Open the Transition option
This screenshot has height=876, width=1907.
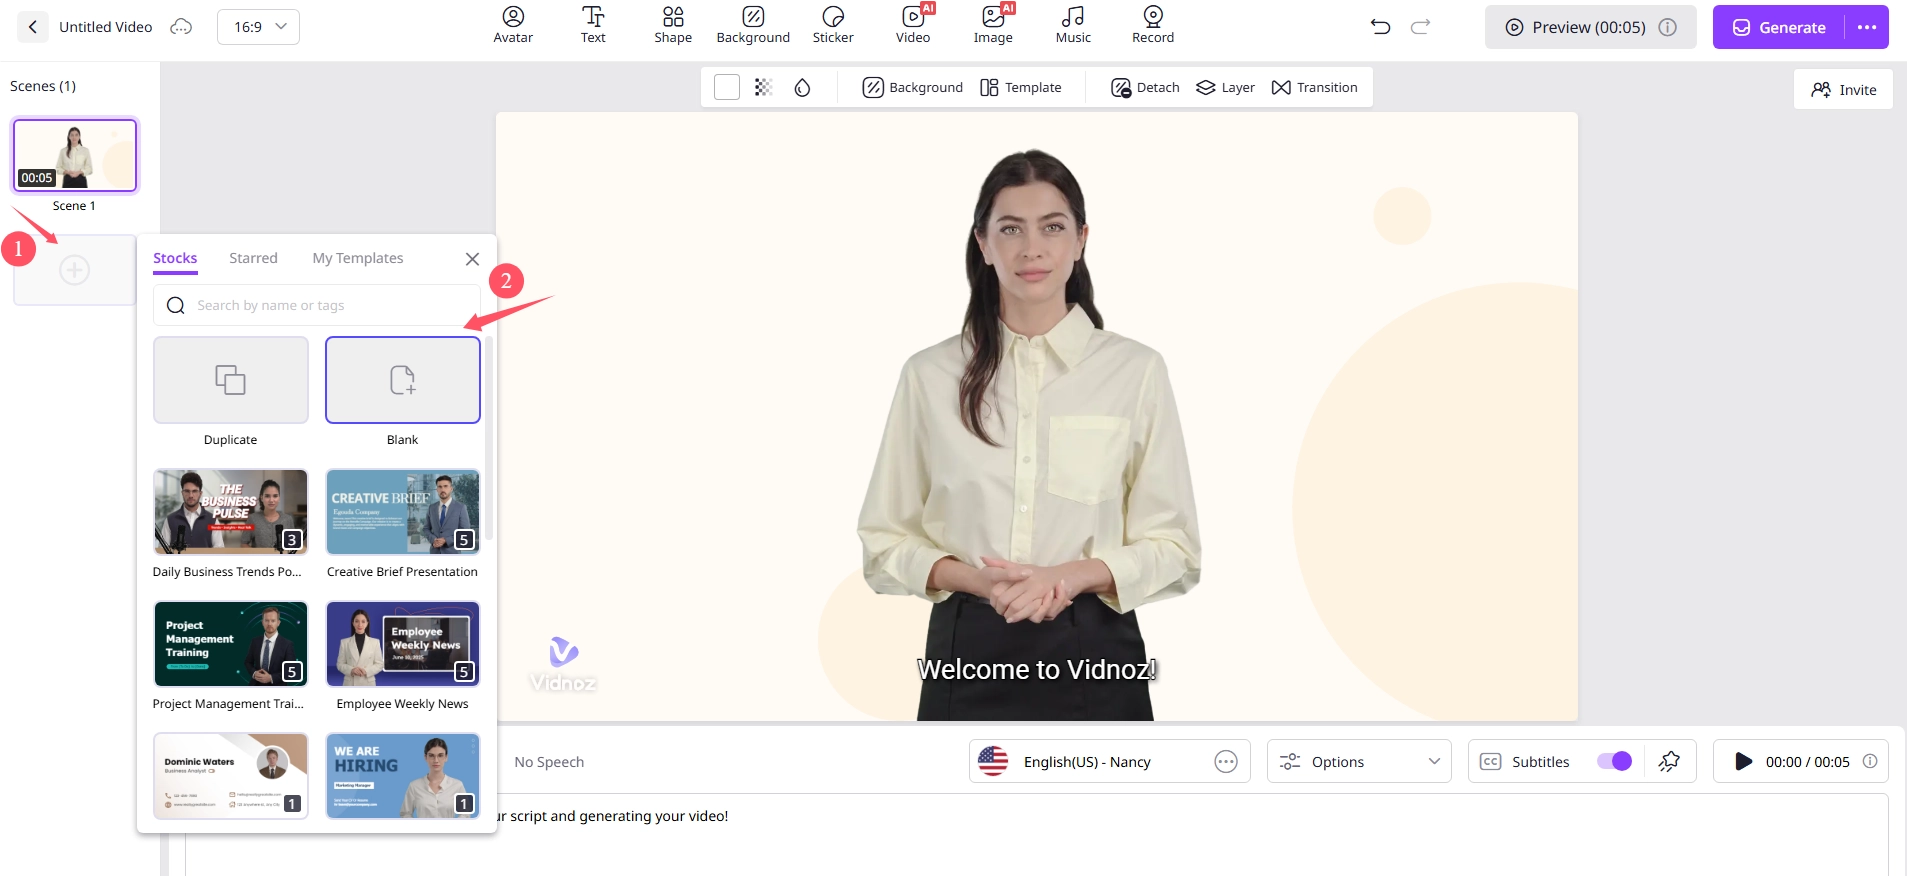(1314, 87)
